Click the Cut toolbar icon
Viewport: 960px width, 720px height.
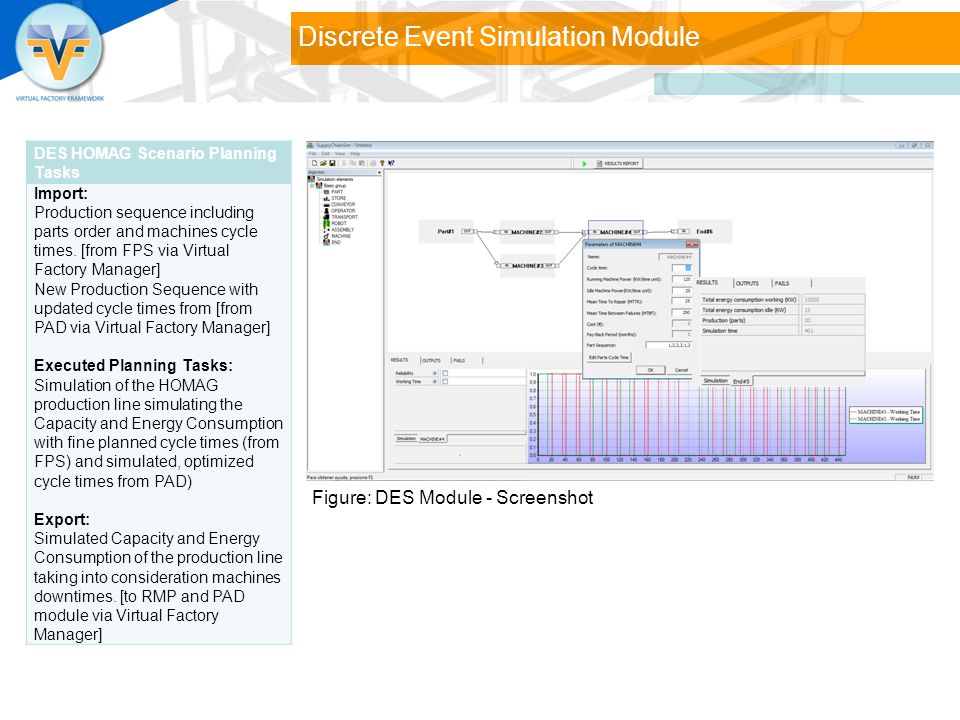coord(343,163)
